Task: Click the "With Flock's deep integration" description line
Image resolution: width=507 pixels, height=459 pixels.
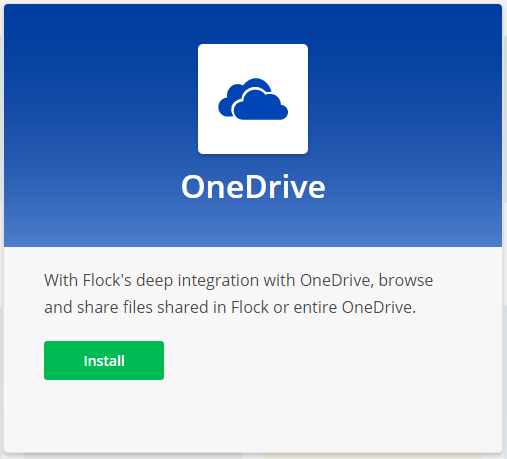Action: pos(239,280)
